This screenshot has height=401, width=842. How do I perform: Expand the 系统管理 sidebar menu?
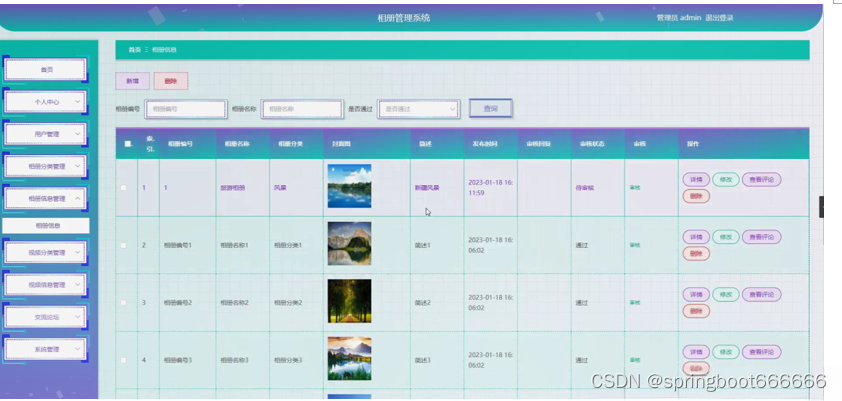coord(46,349)
